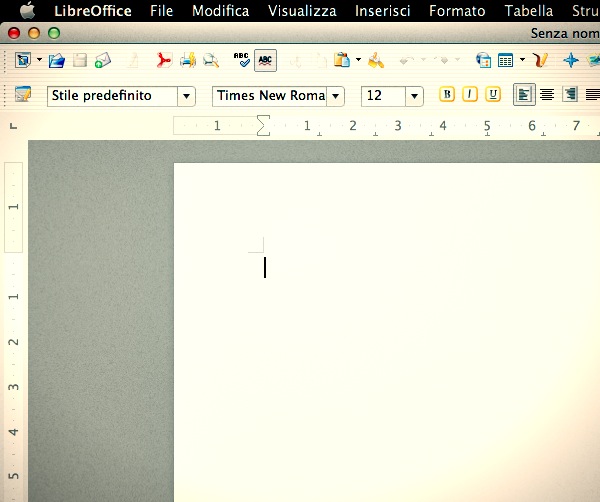The image size is (600, 502).
Task: Open the File menu
Action: (161, 11)
